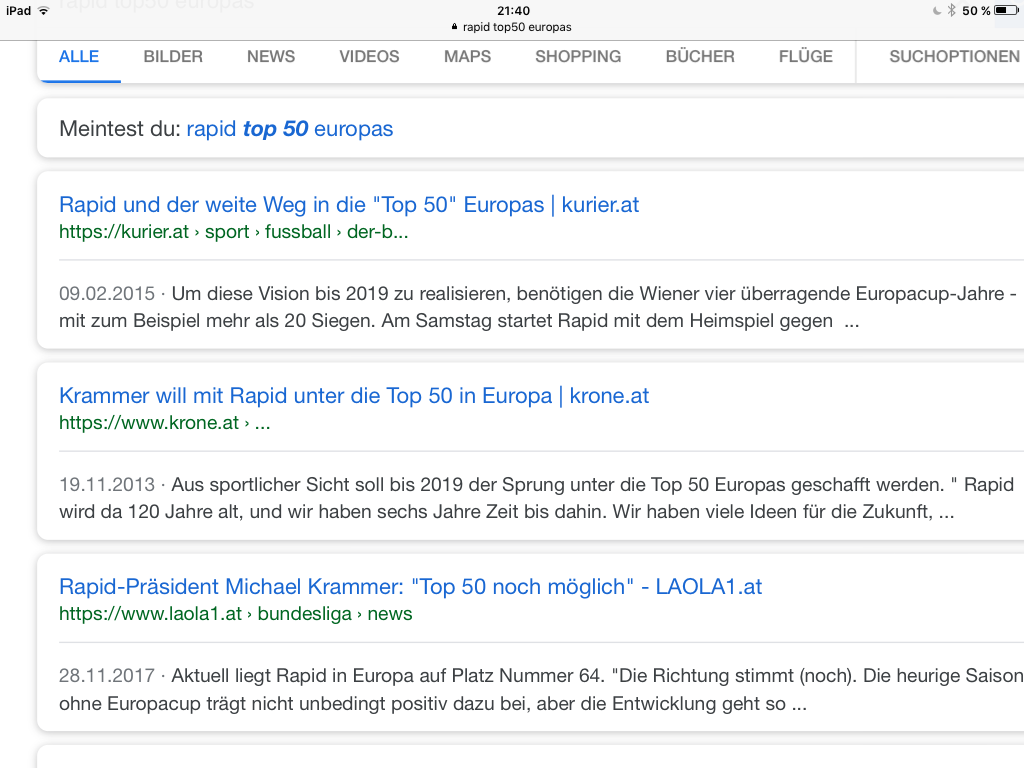Tap the Do Not Disturb moon icon

tap(937, 10)
